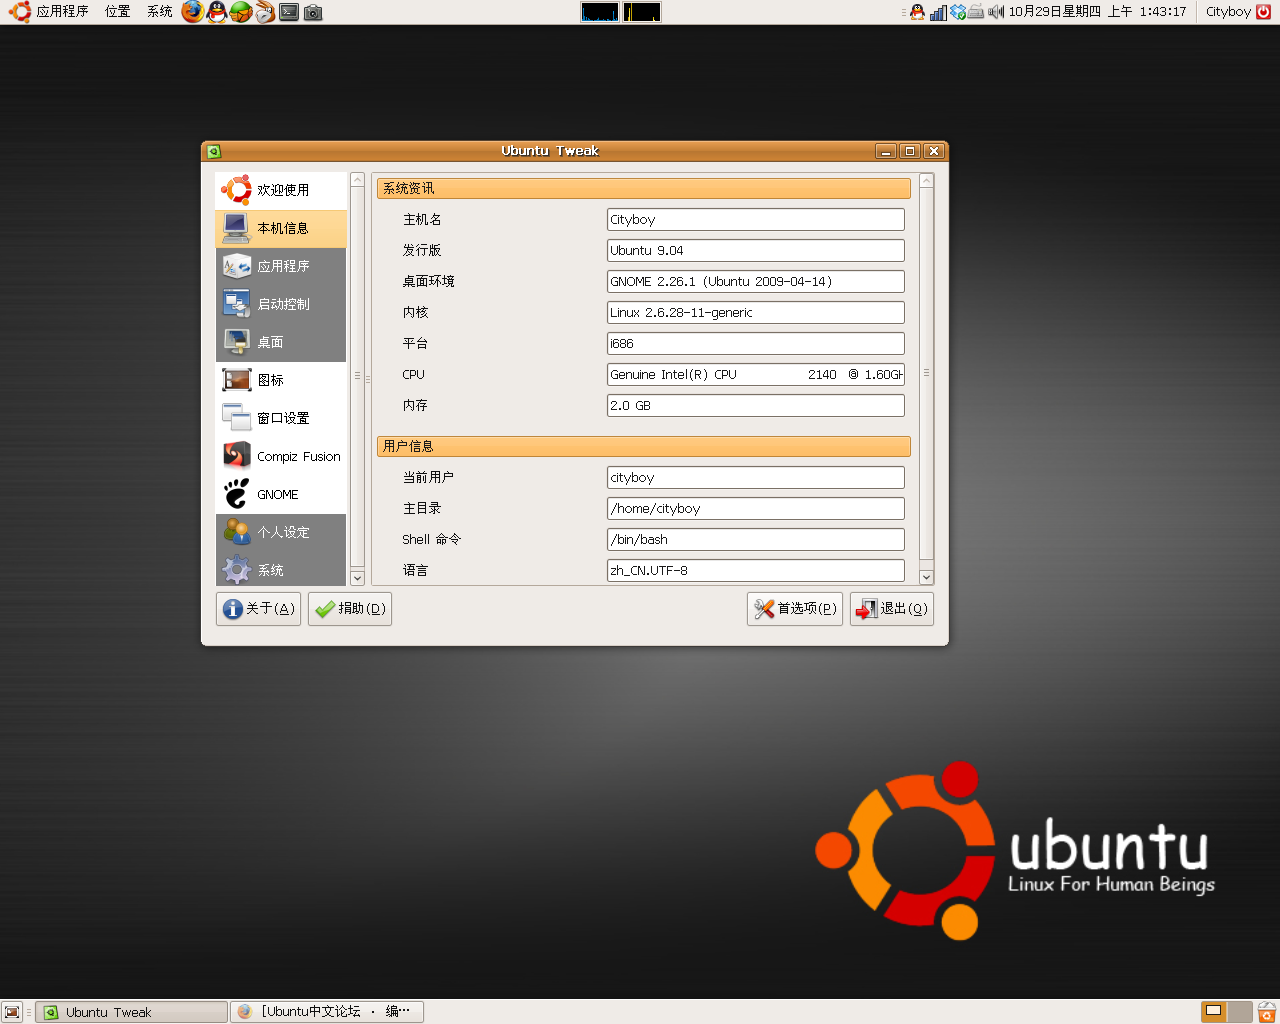Click the red power shutdown icon

[1263, 12]
